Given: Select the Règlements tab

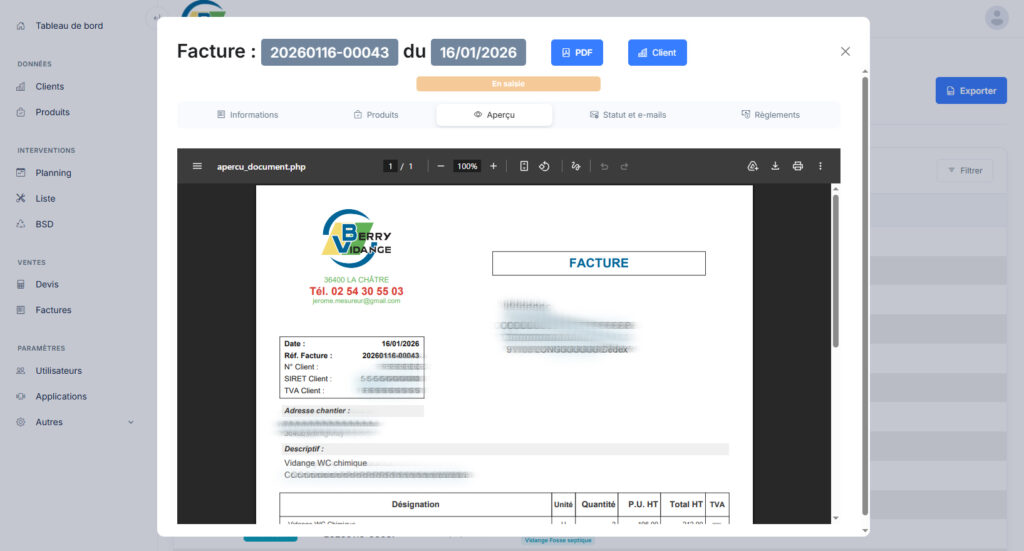Looking at the screenshot, I should pos(770,115).
